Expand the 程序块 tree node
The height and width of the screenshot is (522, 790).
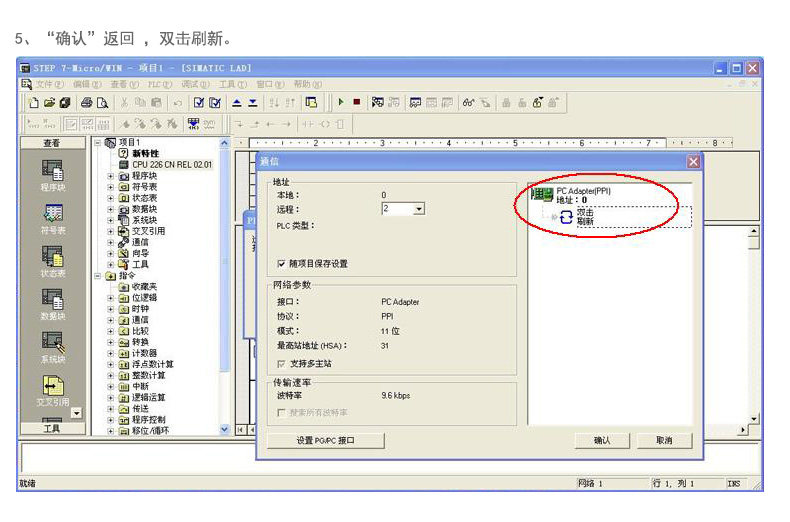[110, 176]
